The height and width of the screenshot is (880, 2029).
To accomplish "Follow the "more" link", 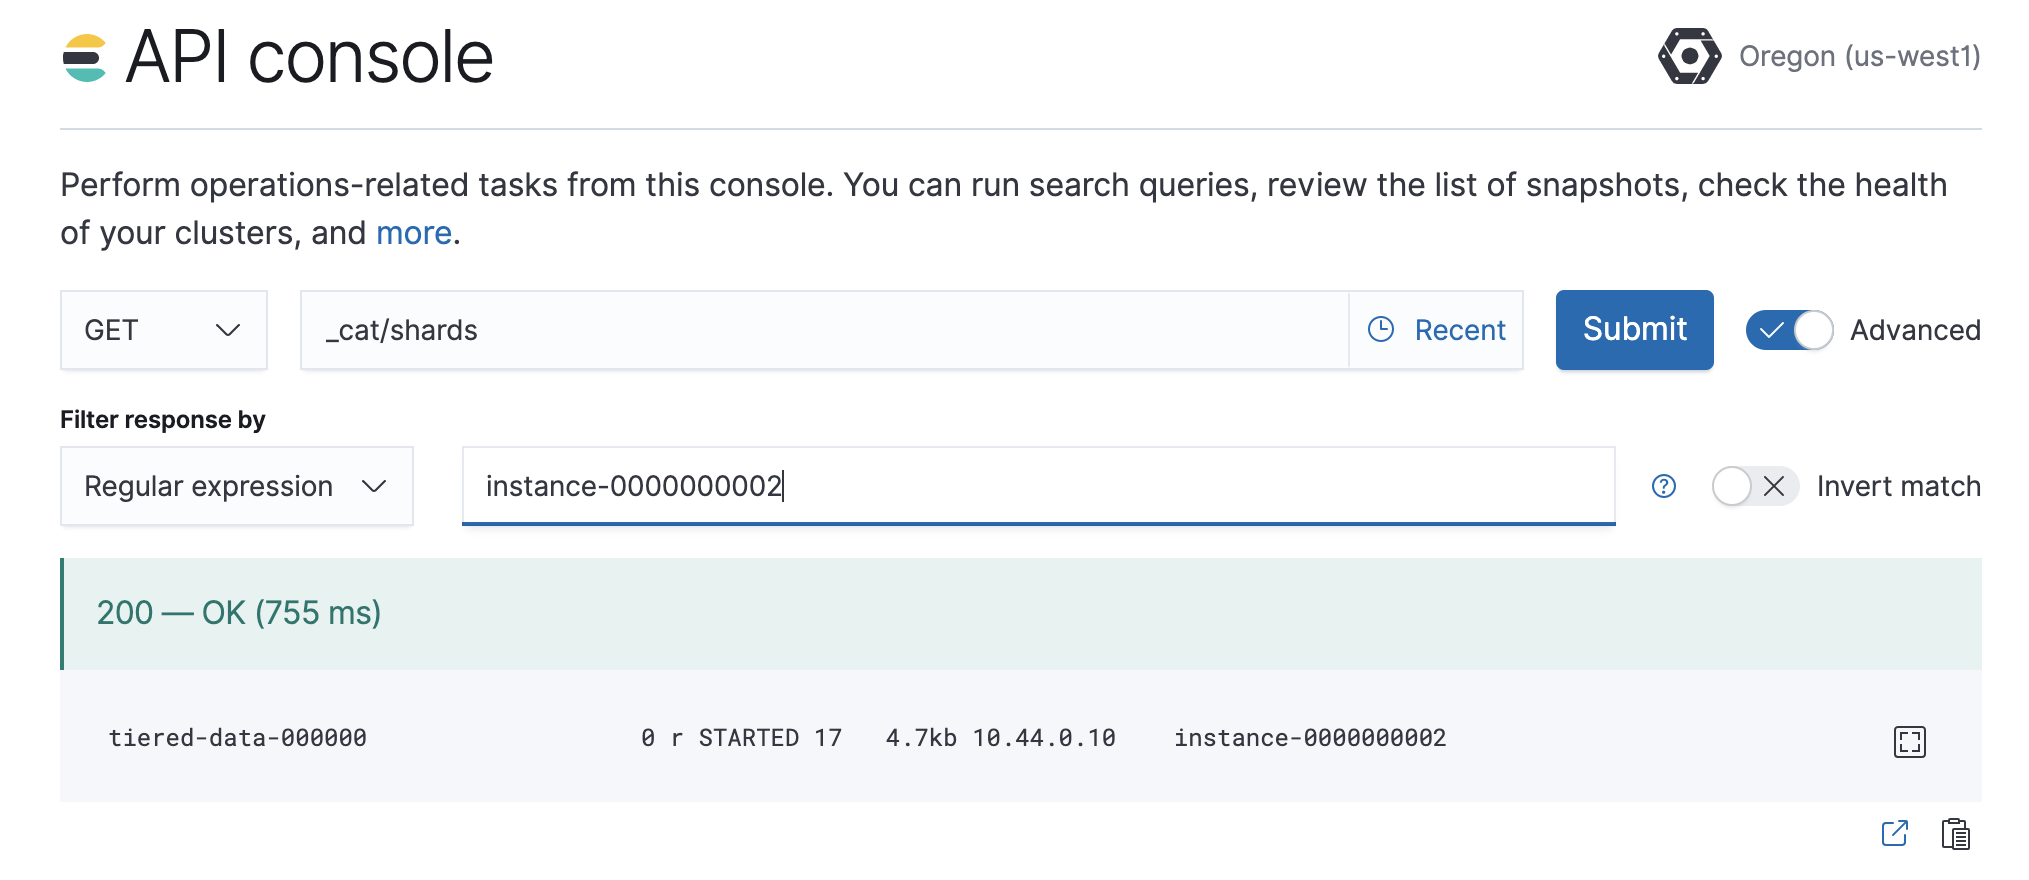I will [x=414, y=233].
